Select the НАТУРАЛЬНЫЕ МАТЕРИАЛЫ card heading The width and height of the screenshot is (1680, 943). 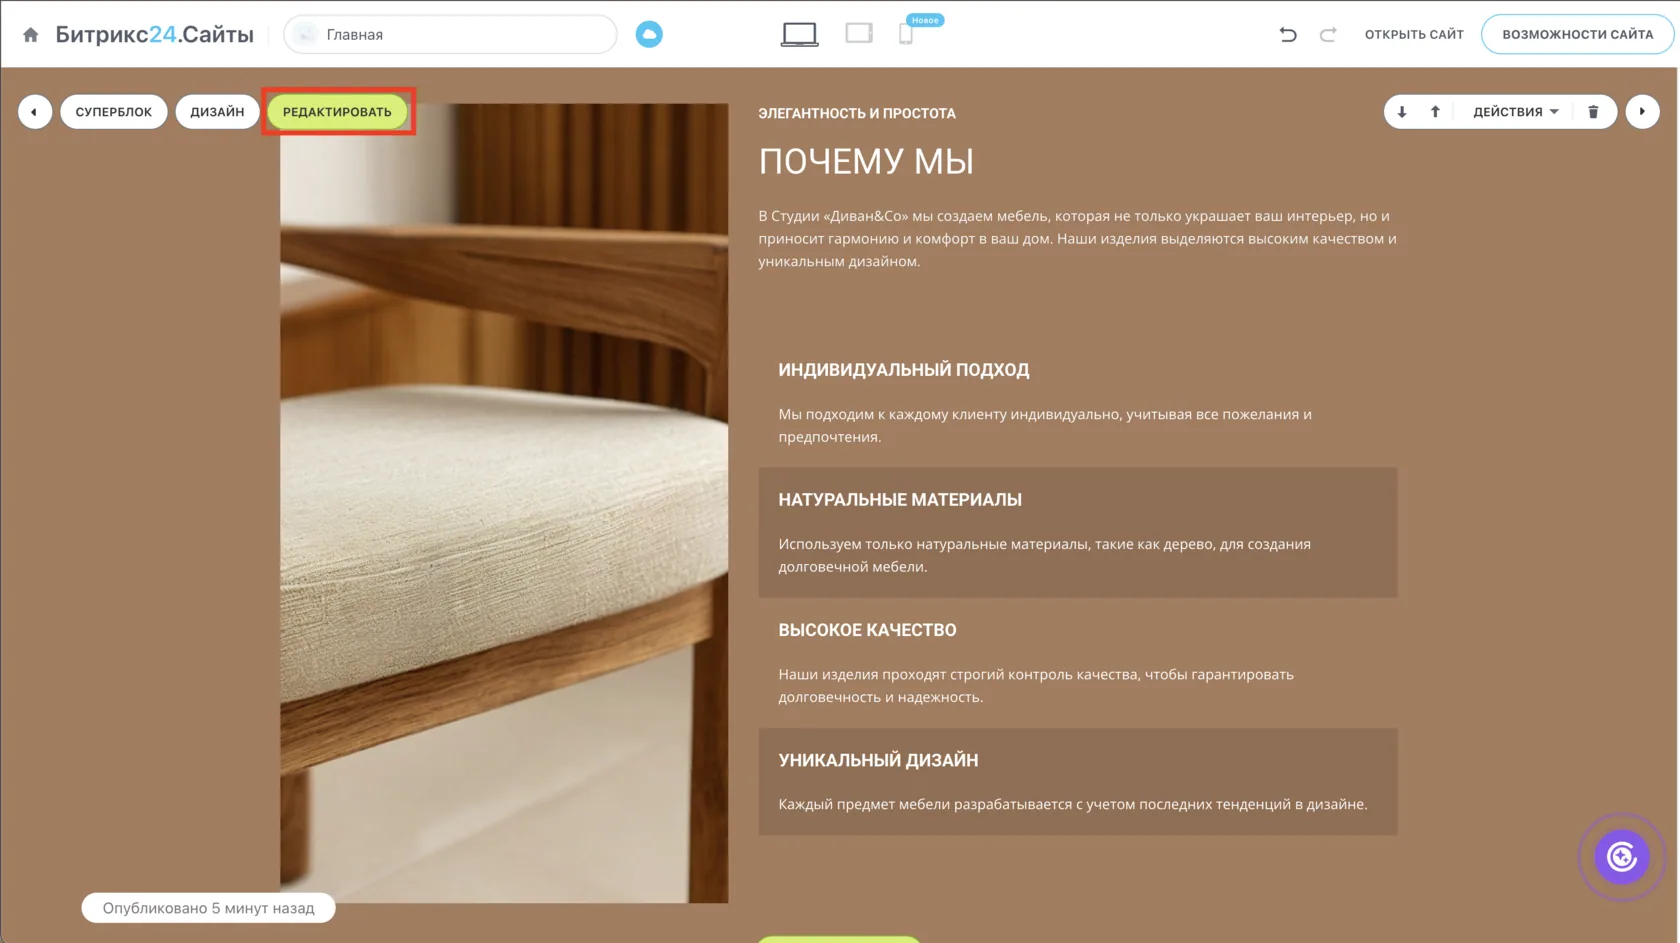(x=900, y=500)
